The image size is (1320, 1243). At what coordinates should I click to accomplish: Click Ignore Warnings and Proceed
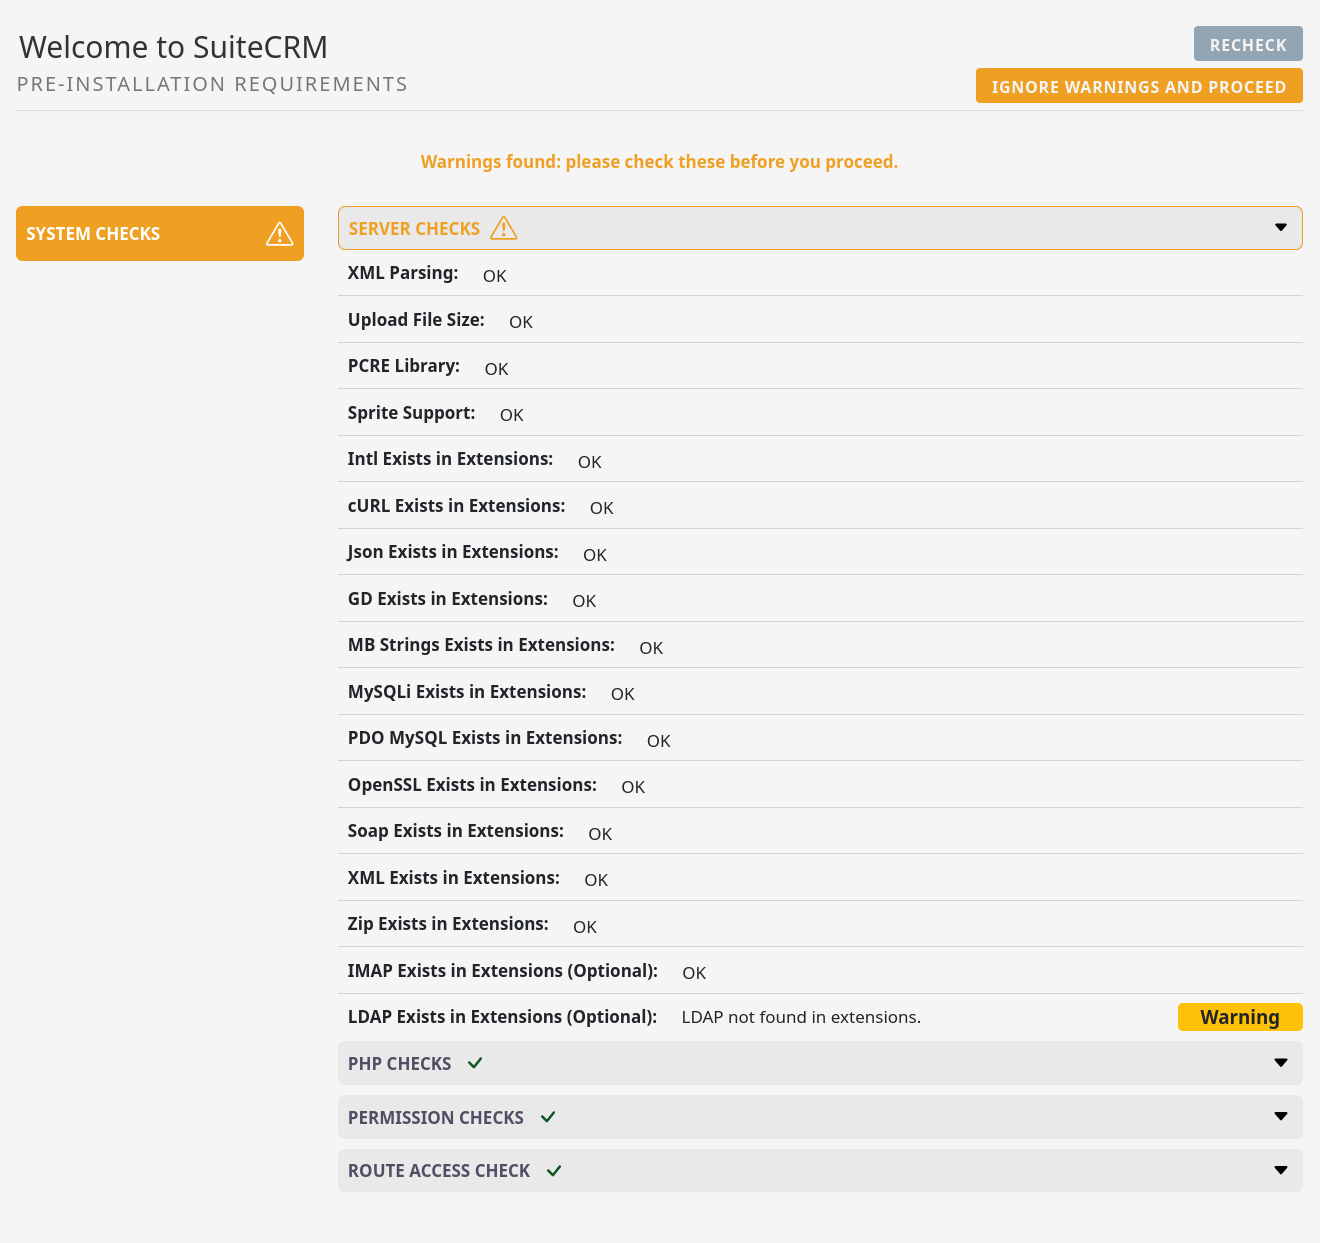click(1138, 86)
